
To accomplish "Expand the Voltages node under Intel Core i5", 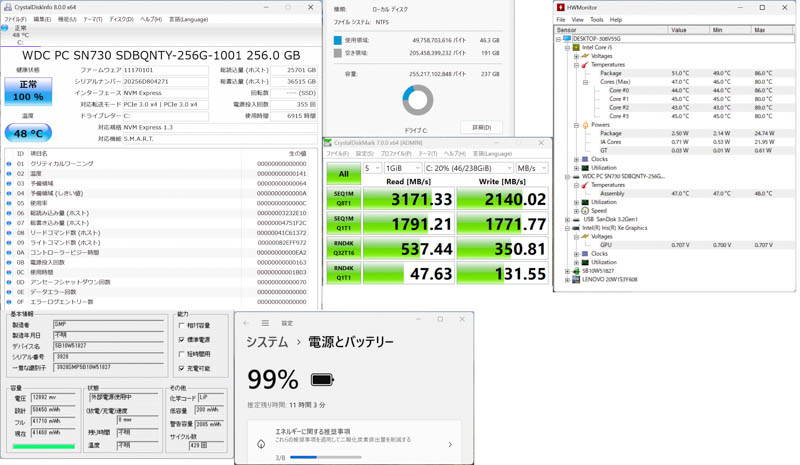I will tap(577, 56).
